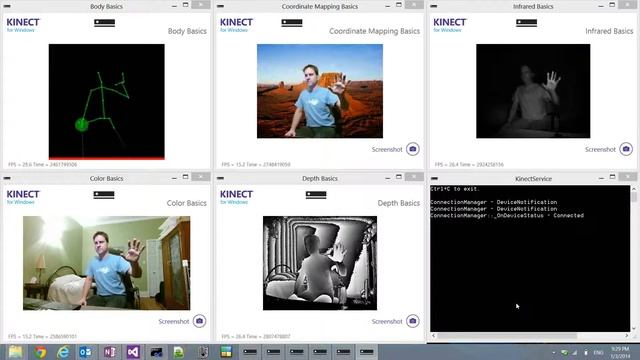
Task: Minimize the Coordinate Mapping Basics window
Action: 387,6
